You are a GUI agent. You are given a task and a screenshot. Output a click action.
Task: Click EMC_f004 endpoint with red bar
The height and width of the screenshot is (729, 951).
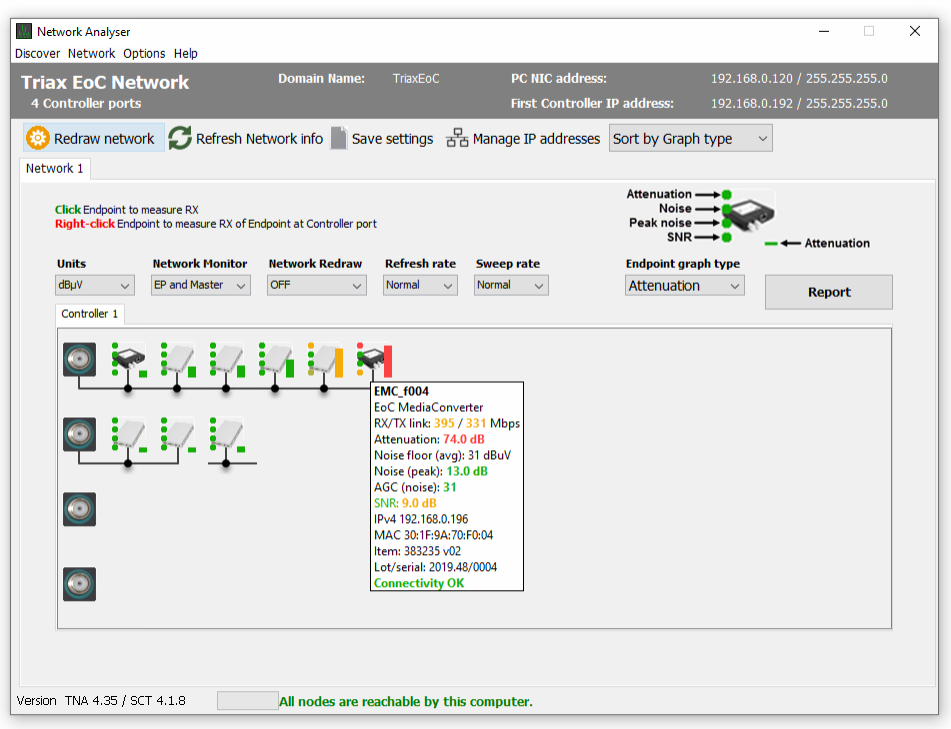click(374, 360)
